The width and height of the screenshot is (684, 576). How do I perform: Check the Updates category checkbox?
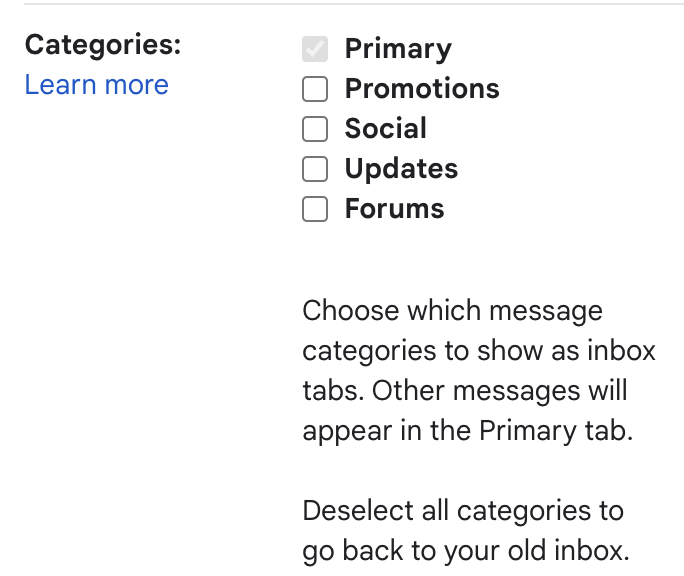pos(315,169)
